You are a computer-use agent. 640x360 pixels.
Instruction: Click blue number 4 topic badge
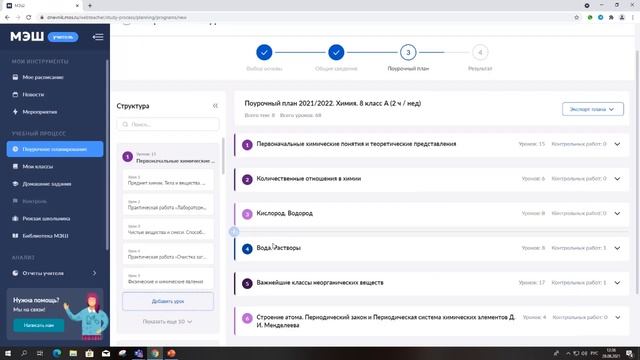coord(247,249)
